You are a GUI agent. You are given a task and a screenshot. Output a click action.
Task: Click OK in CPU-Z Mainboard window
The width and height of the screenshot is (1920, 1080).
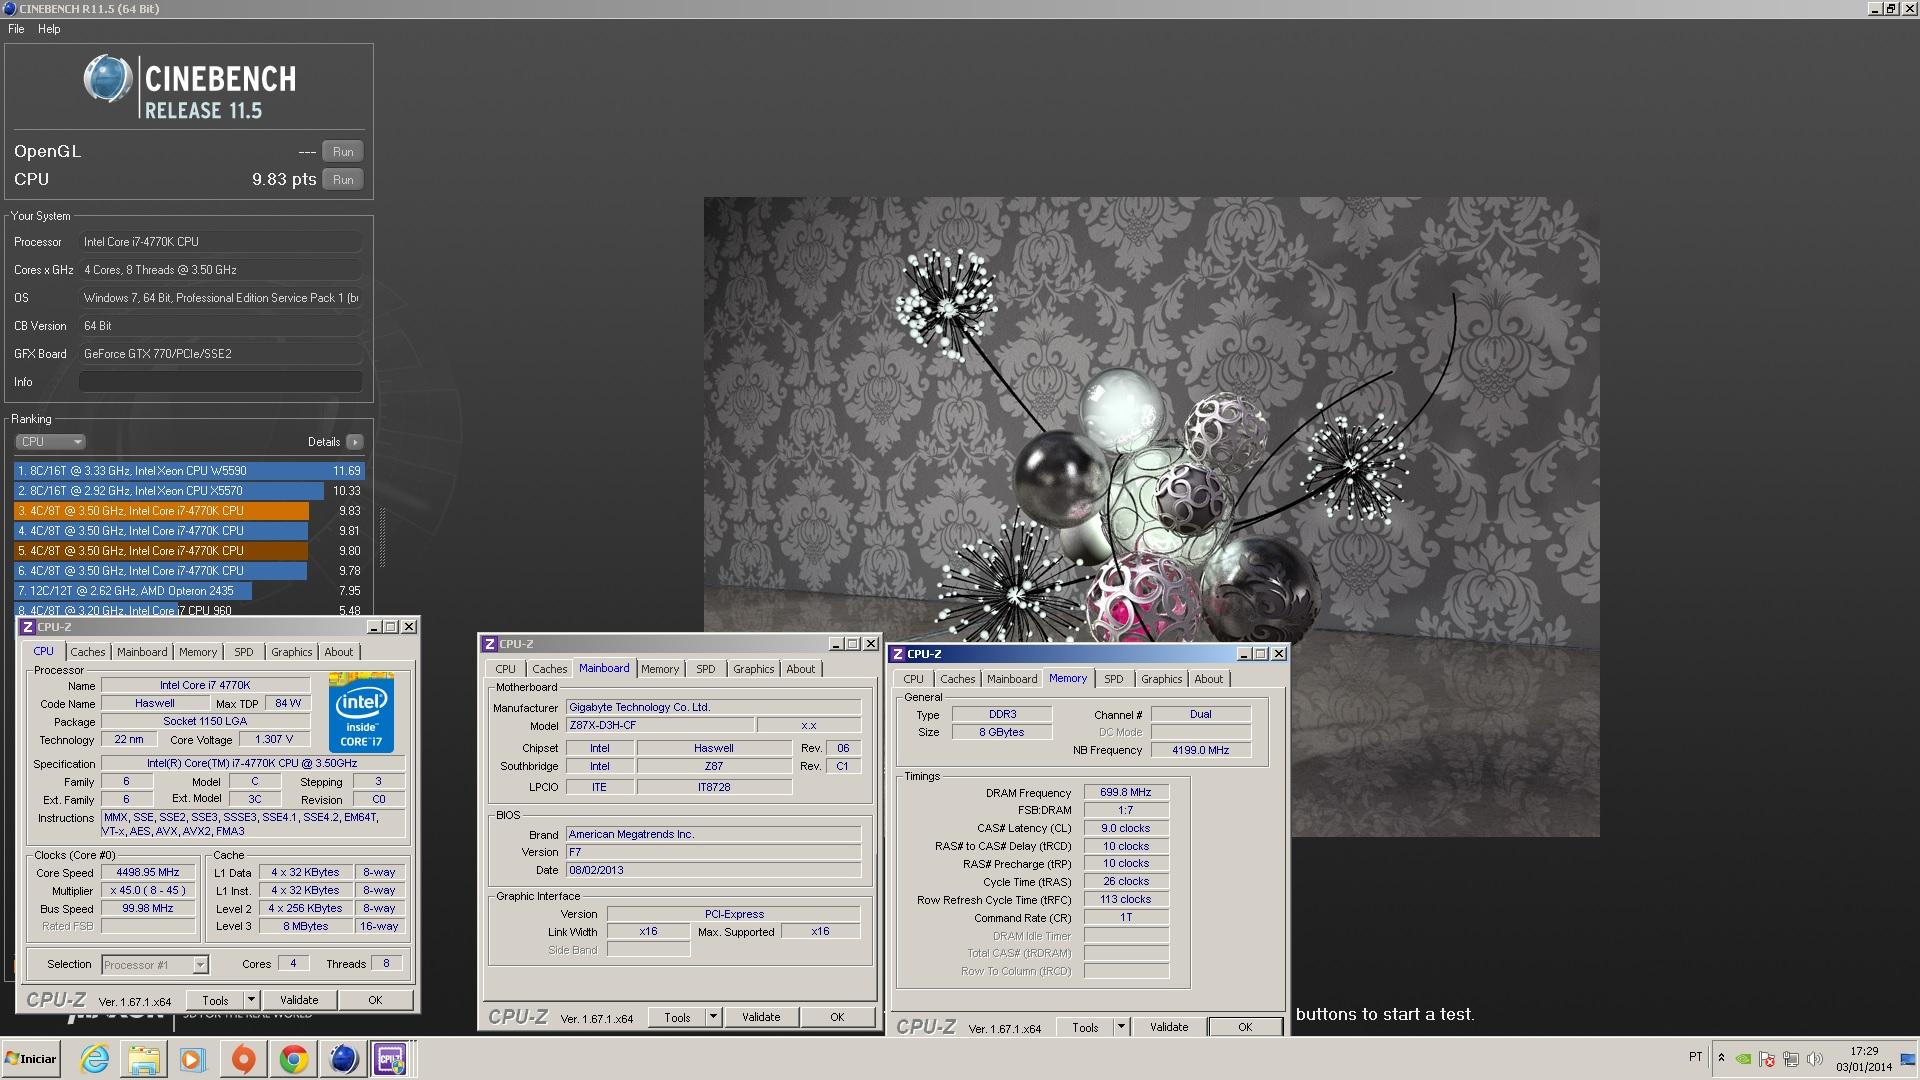837,1017
